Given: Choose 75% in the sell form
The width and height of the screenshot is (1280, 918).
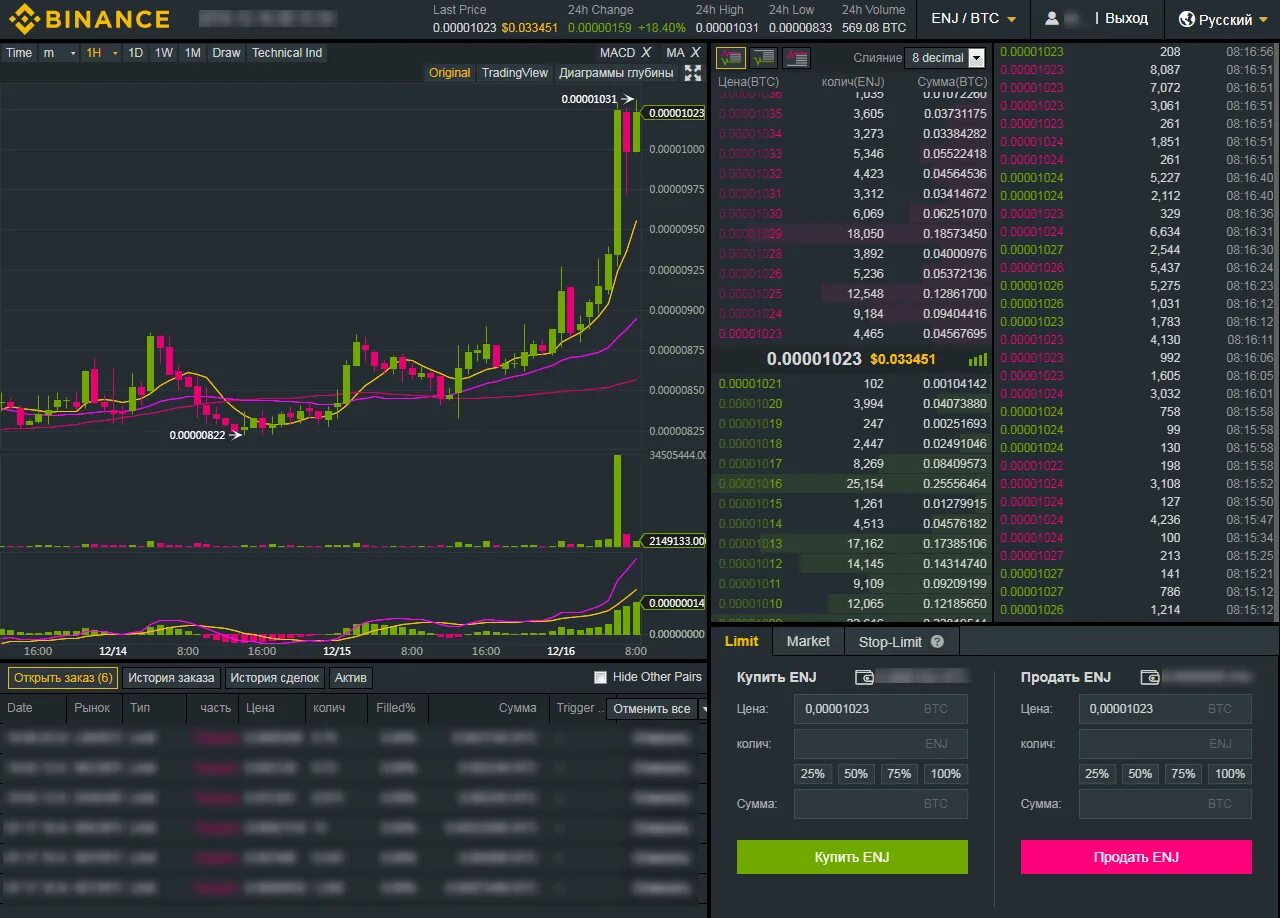Looking at the screenshot, I should pyautogui.click(x=1183, y=774).
